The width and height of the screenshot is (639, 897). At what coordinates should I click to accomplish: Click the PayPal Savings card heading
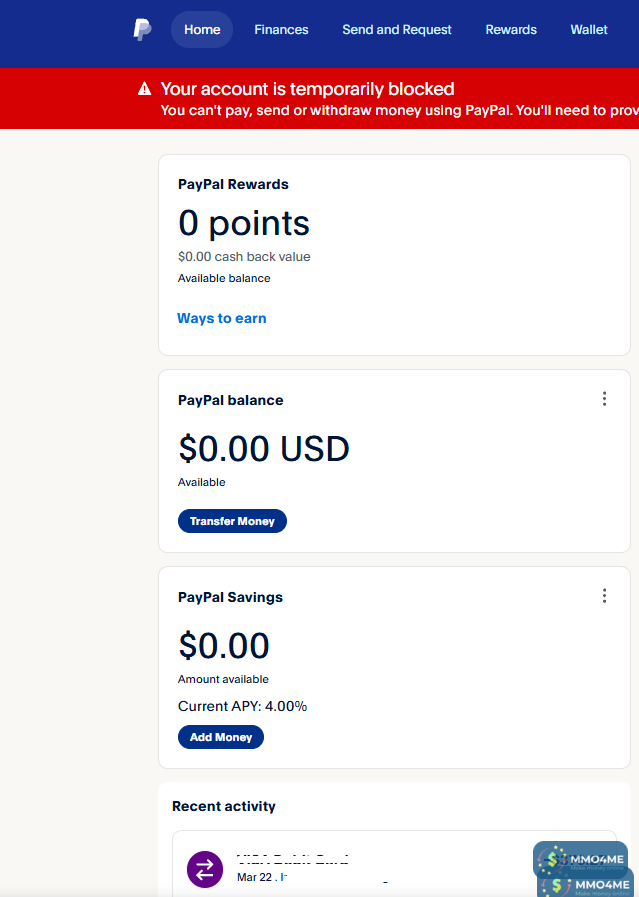(x=230, y=597)
